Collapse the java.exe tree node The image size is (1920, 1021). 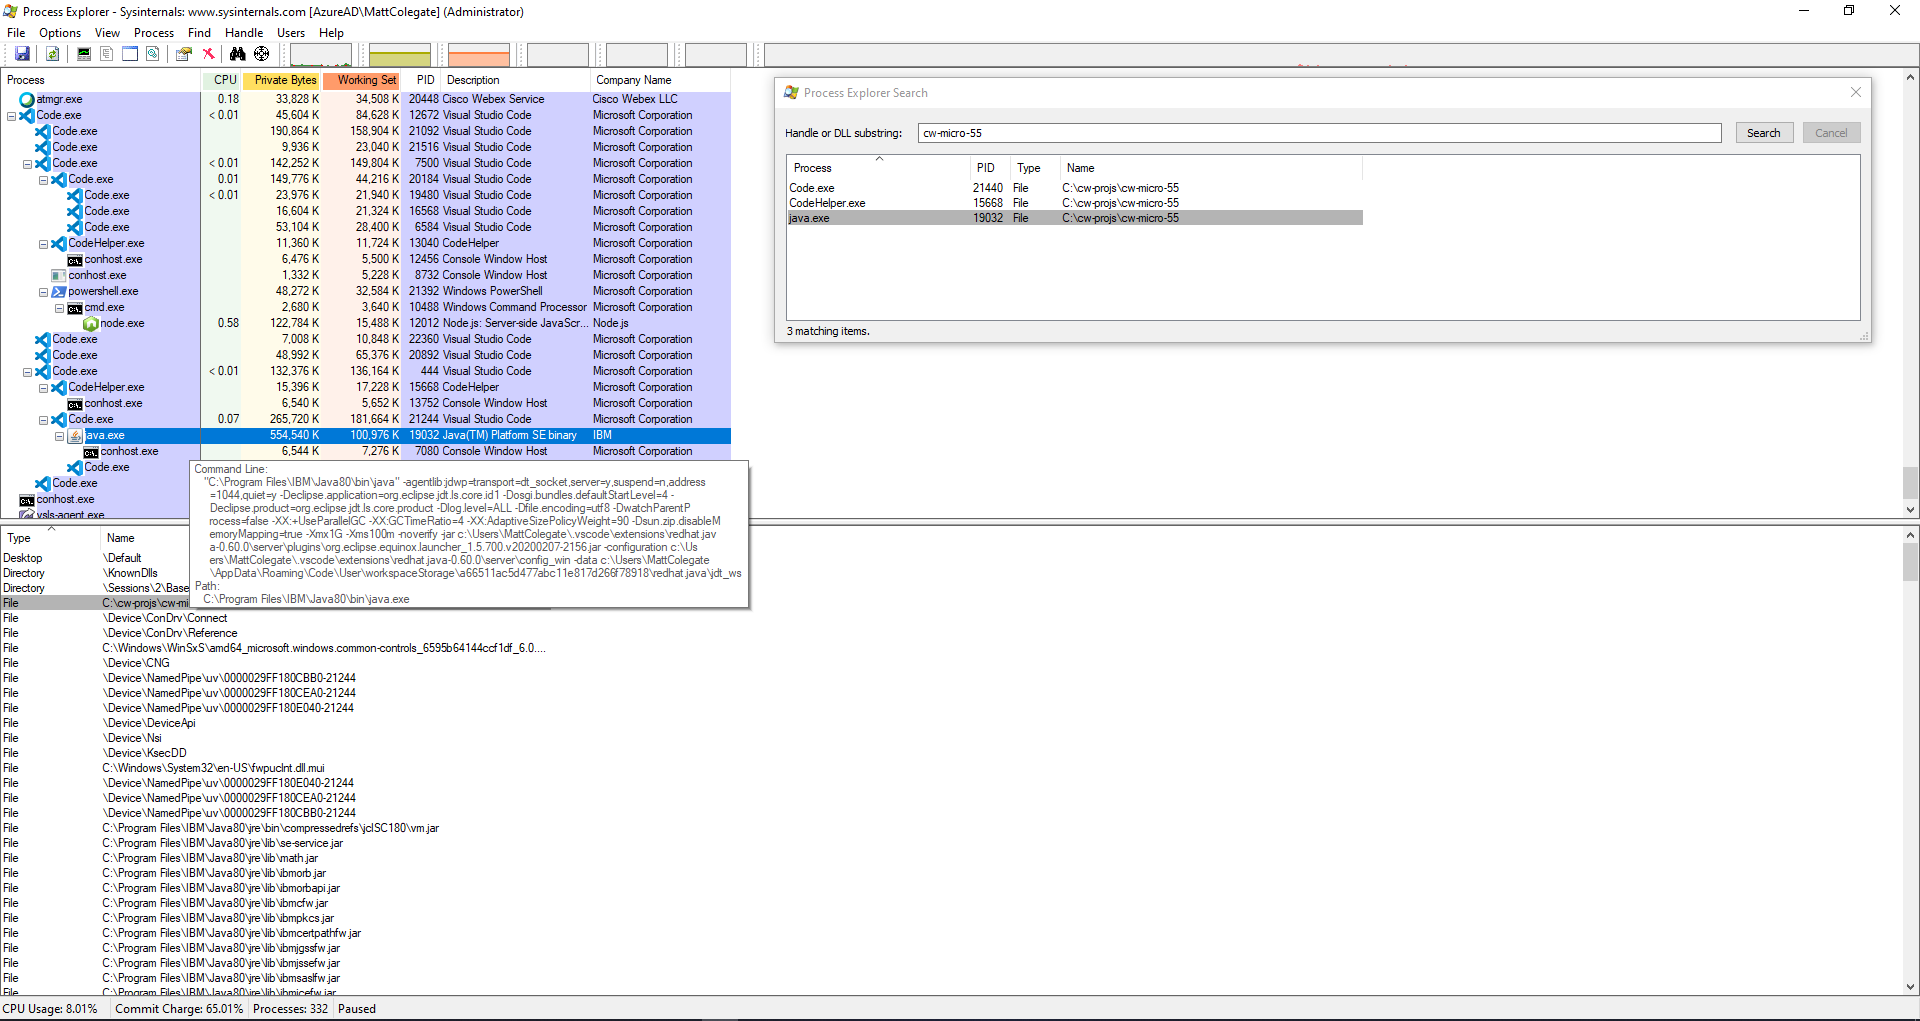pos(59,435)
